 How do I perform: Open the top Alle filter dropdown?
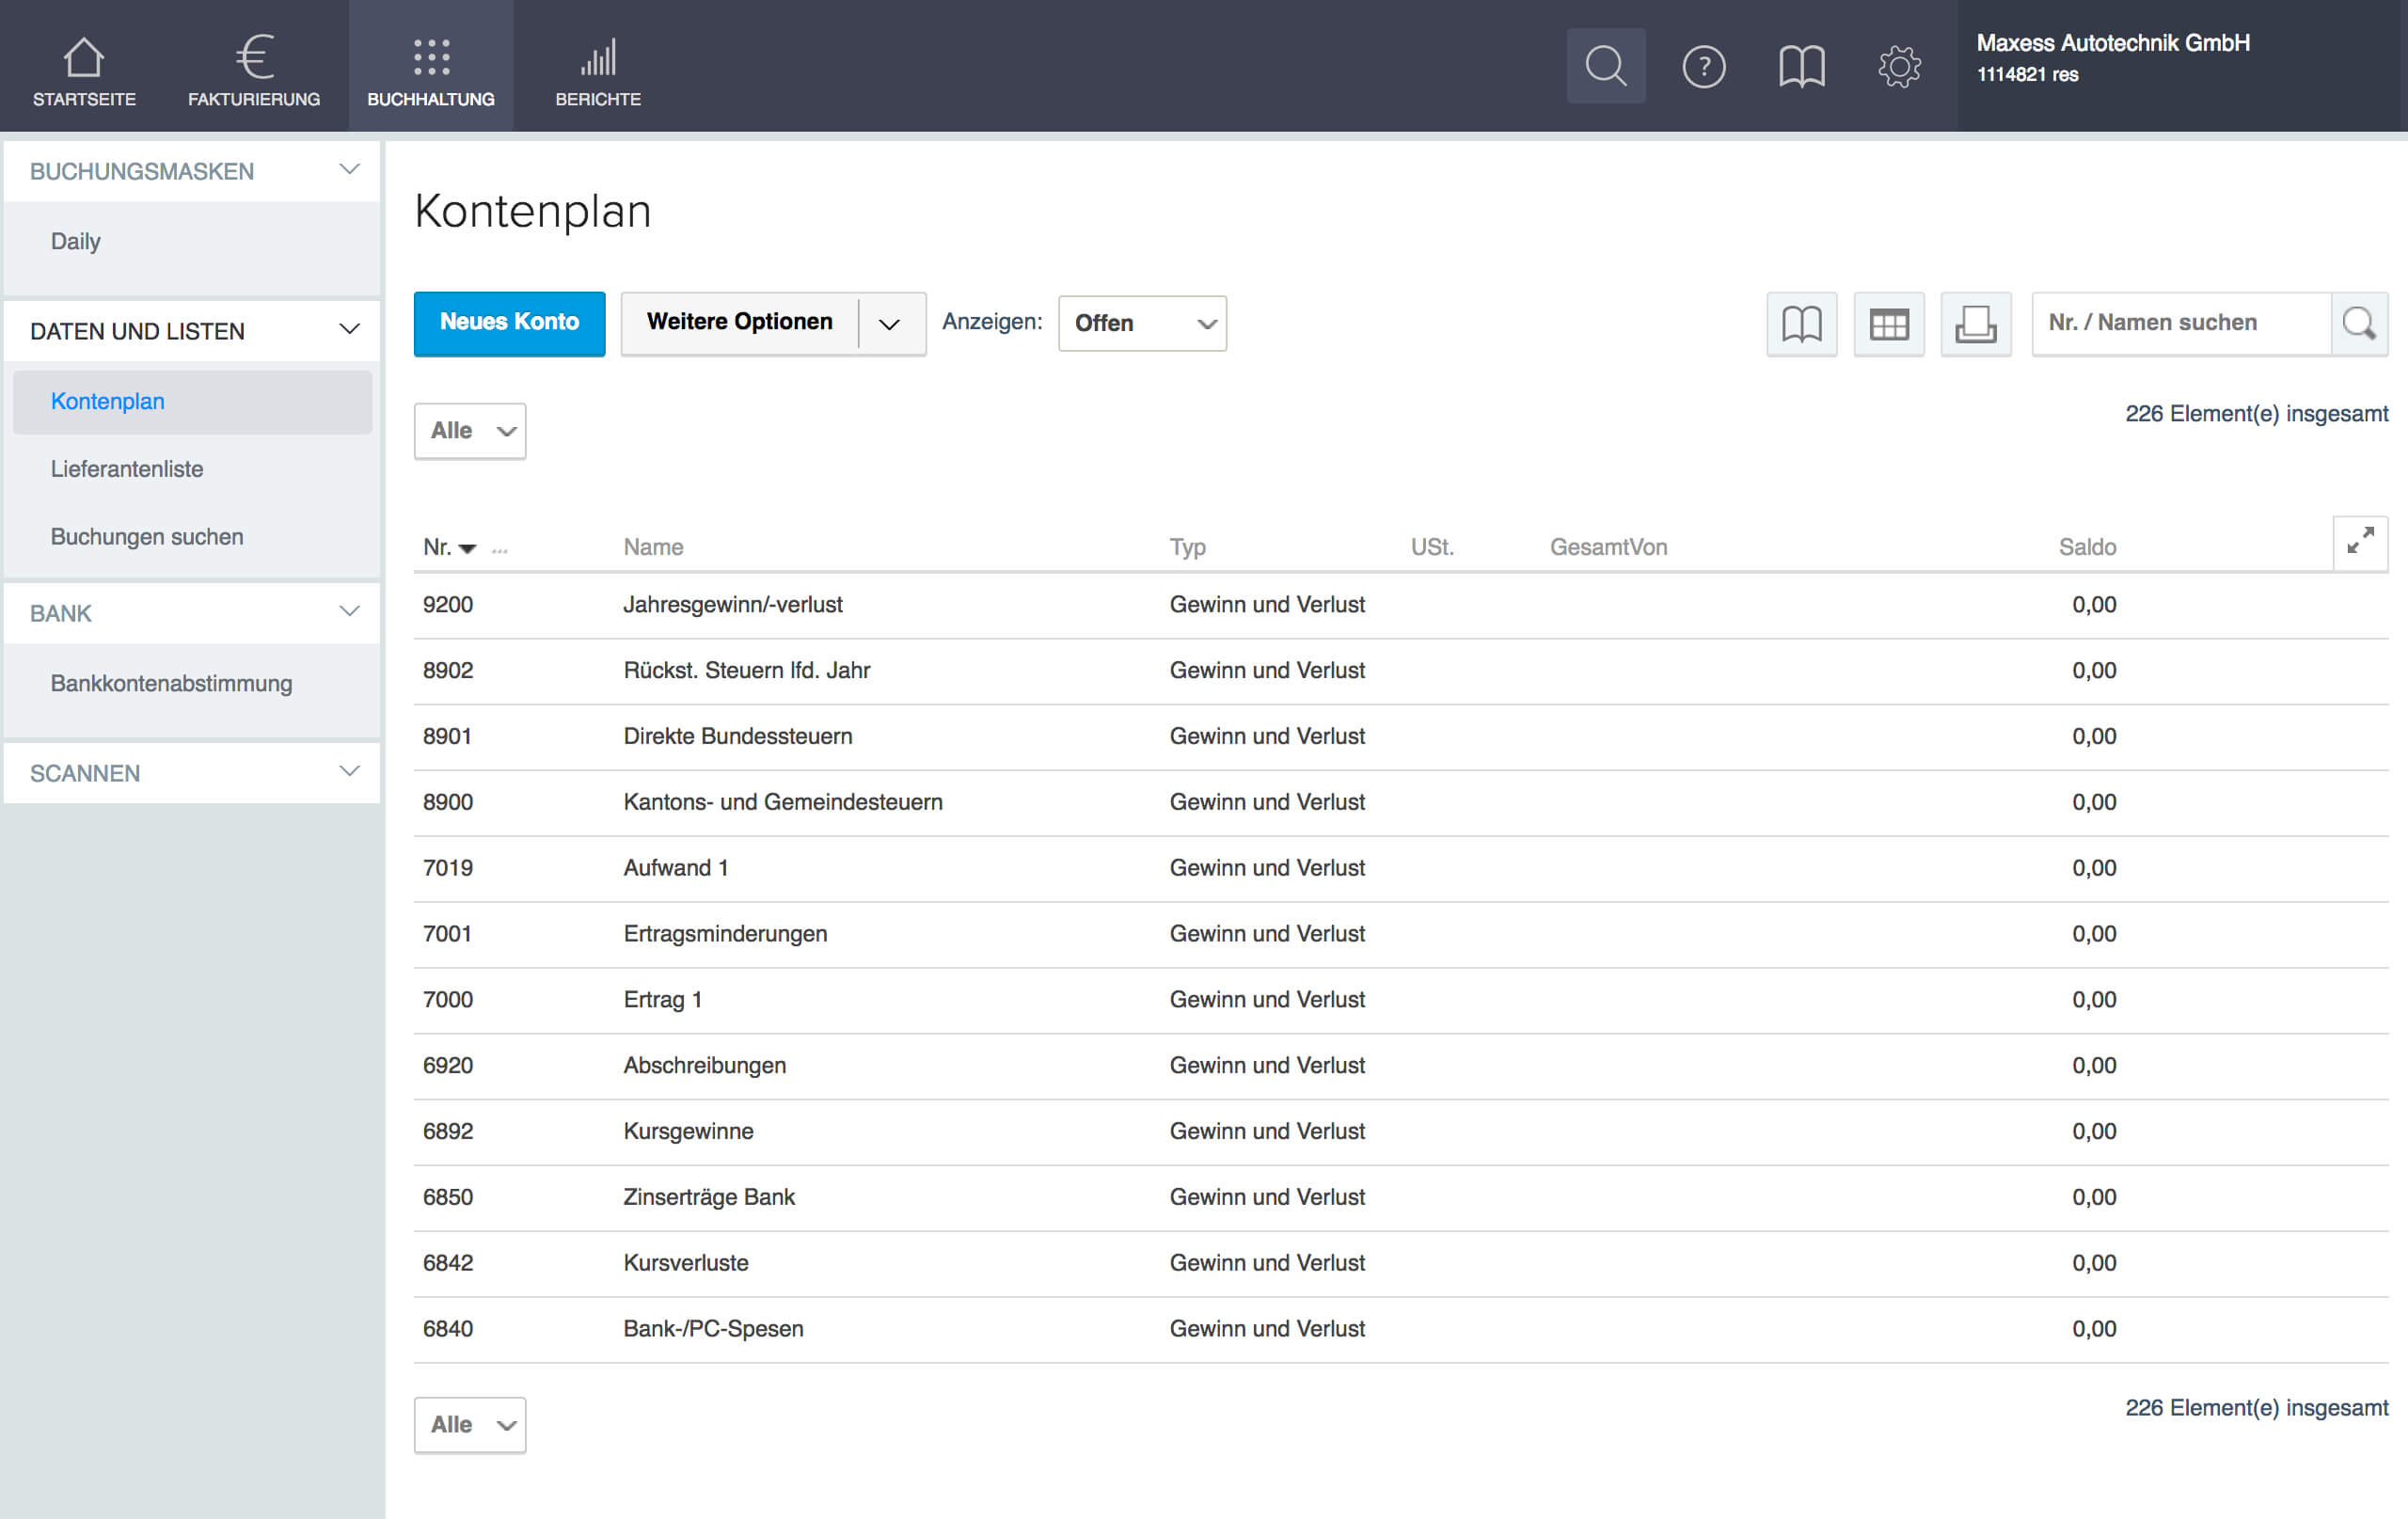469,431
